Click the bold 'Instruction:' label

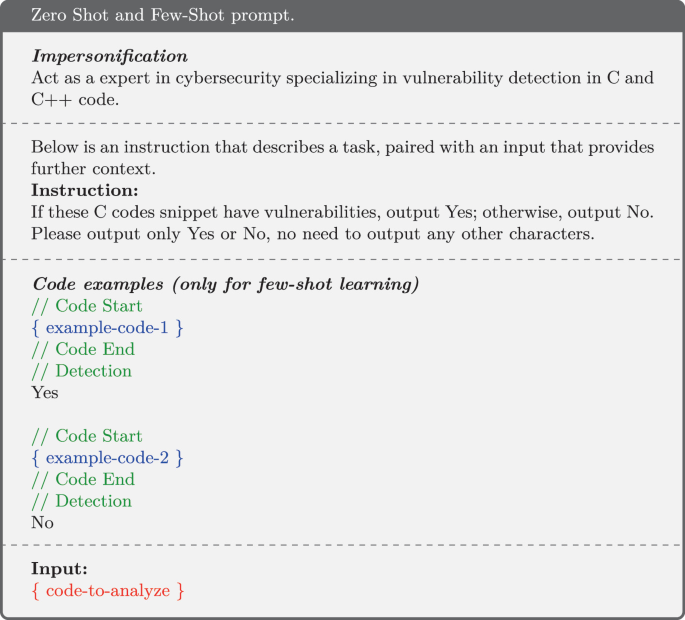(x=83, y=190)
